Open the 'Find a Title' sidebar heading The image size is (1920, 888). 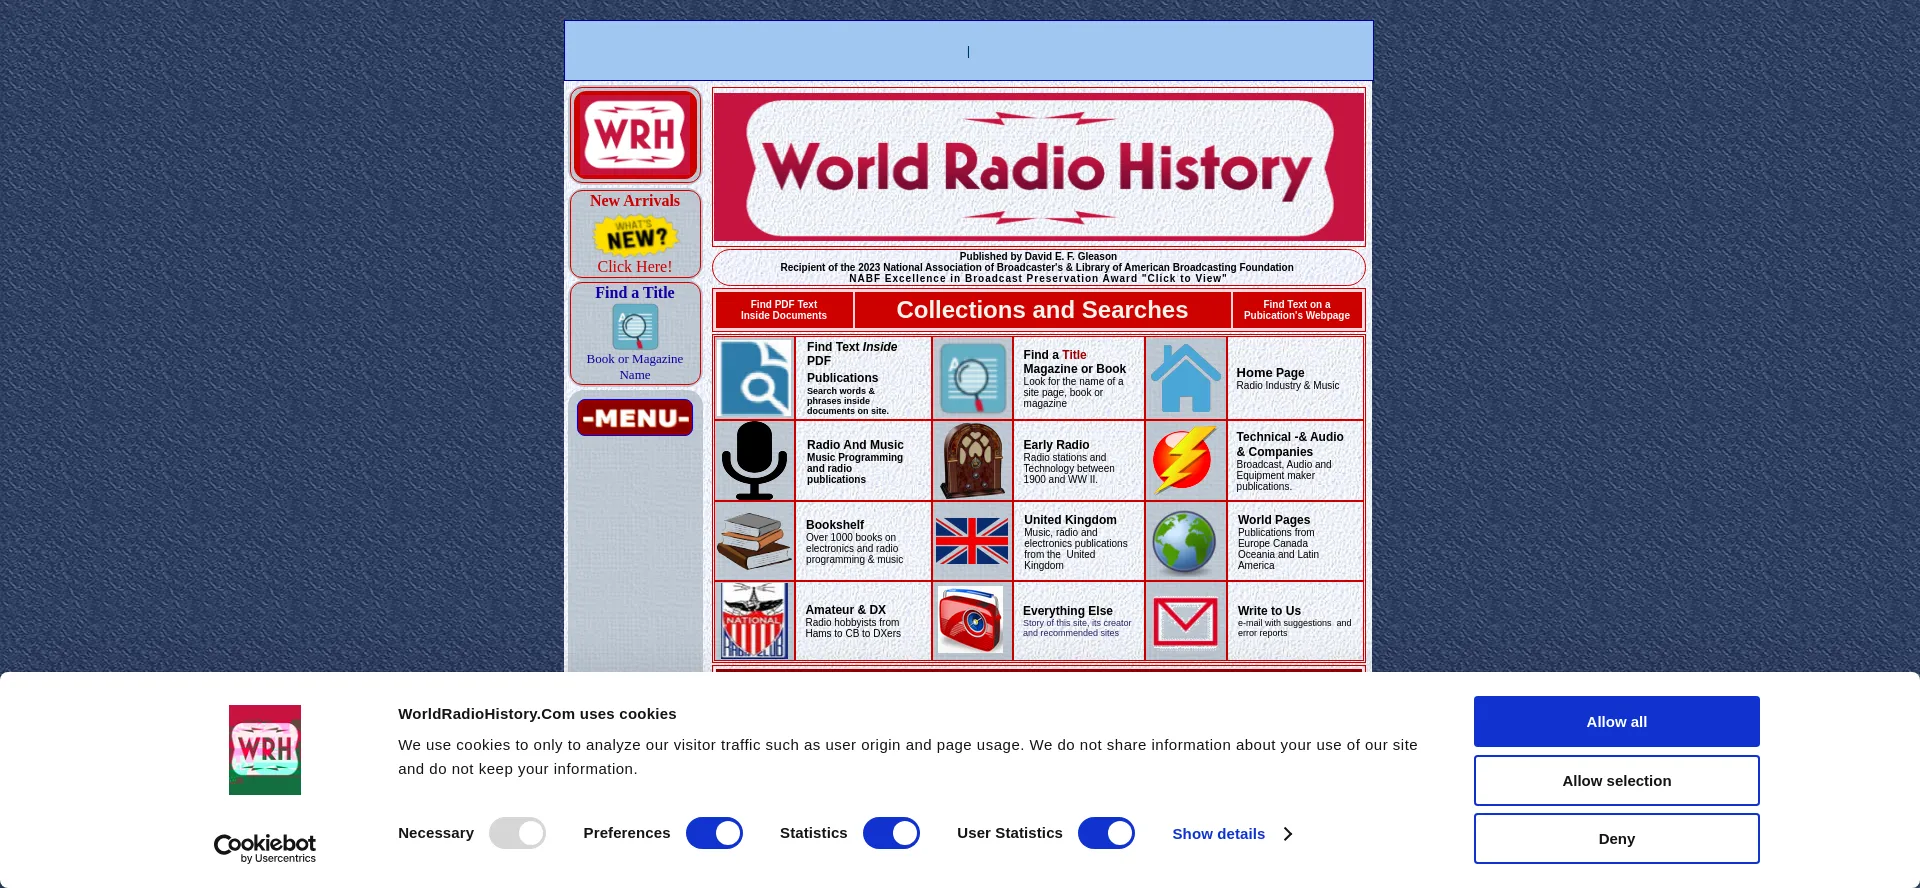pyautogui.click(x=635, y=293)
